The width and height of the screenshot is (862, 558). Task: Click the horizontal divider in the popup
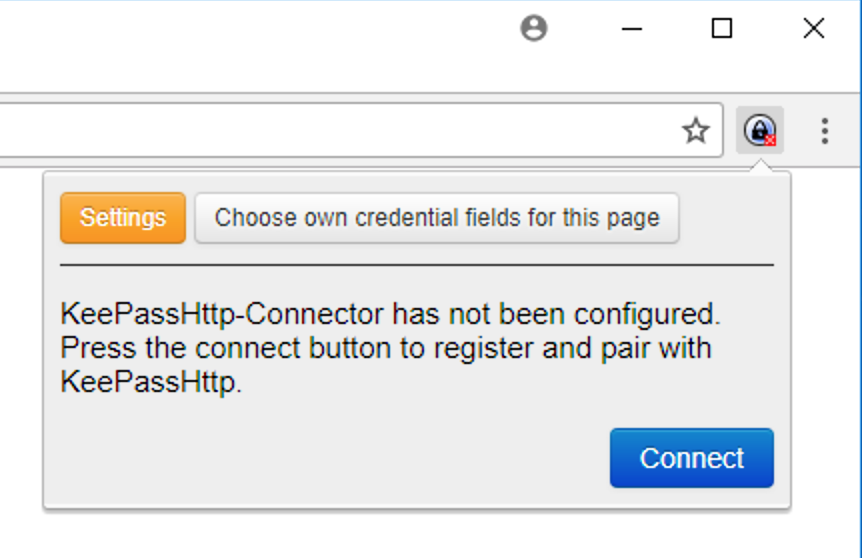(x=416, y=265)
